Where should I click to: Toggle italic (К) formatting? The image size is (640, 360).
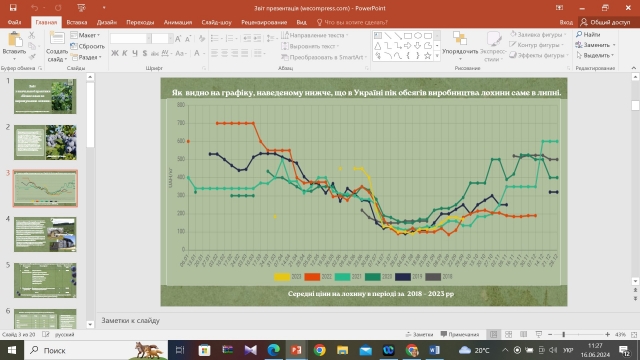point(124,53)
